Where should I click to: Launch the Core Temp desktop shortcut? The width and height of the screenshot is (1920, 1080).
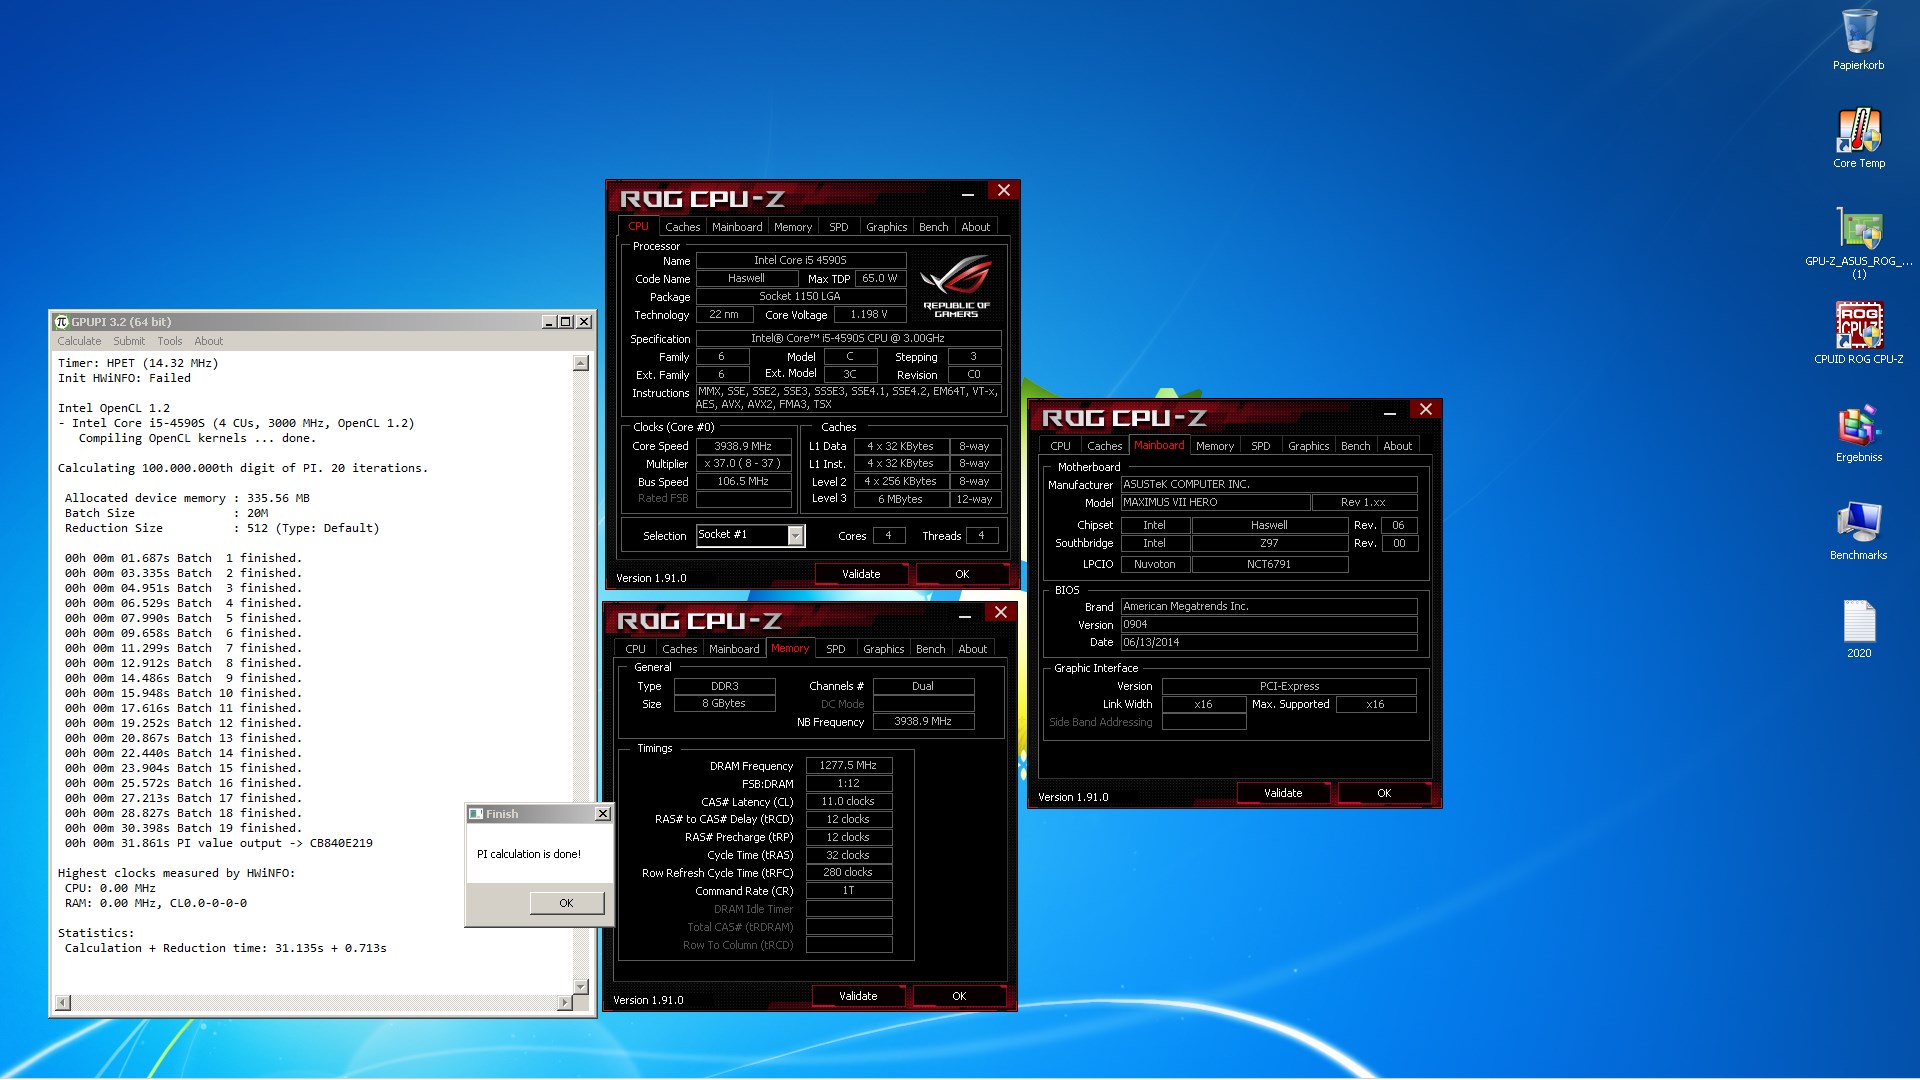[1858, 138]
